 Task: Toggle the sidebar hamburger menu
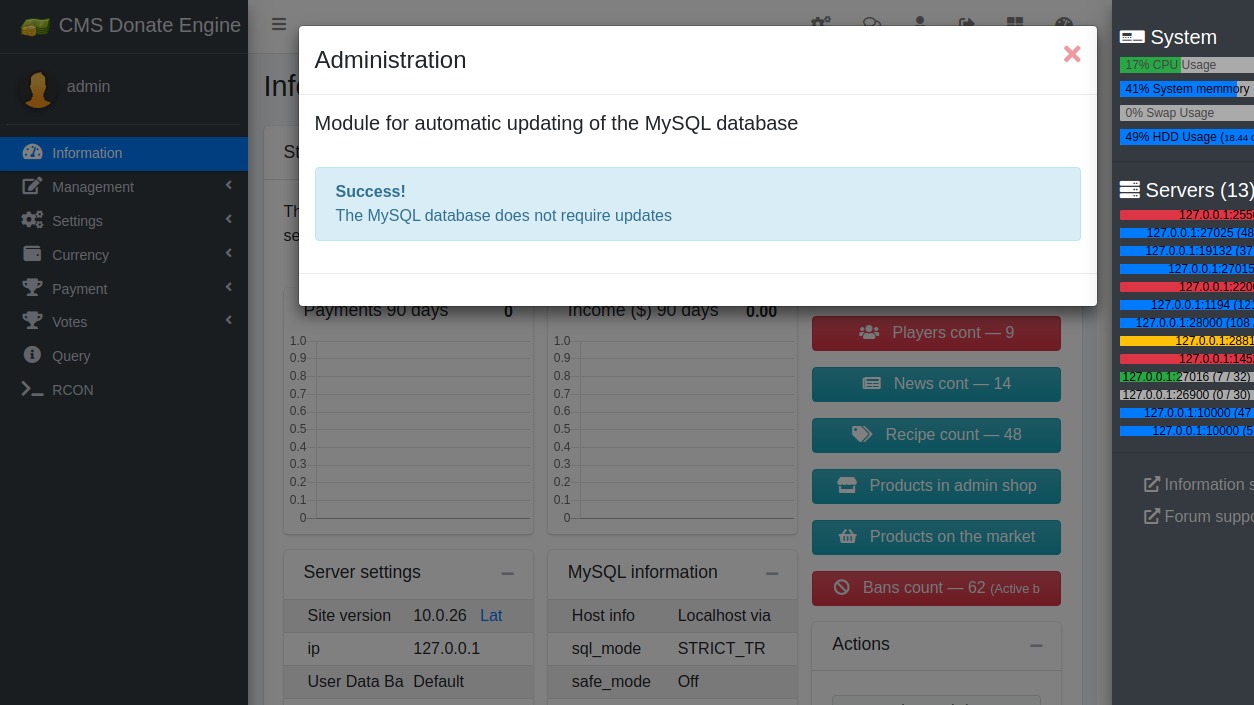click(x=279, y=24)
